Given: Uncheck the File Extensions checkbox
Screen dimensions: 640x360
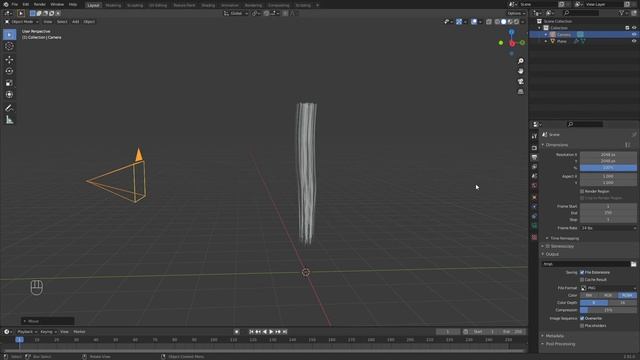Looking at the screenshot, I should point(582,272).
